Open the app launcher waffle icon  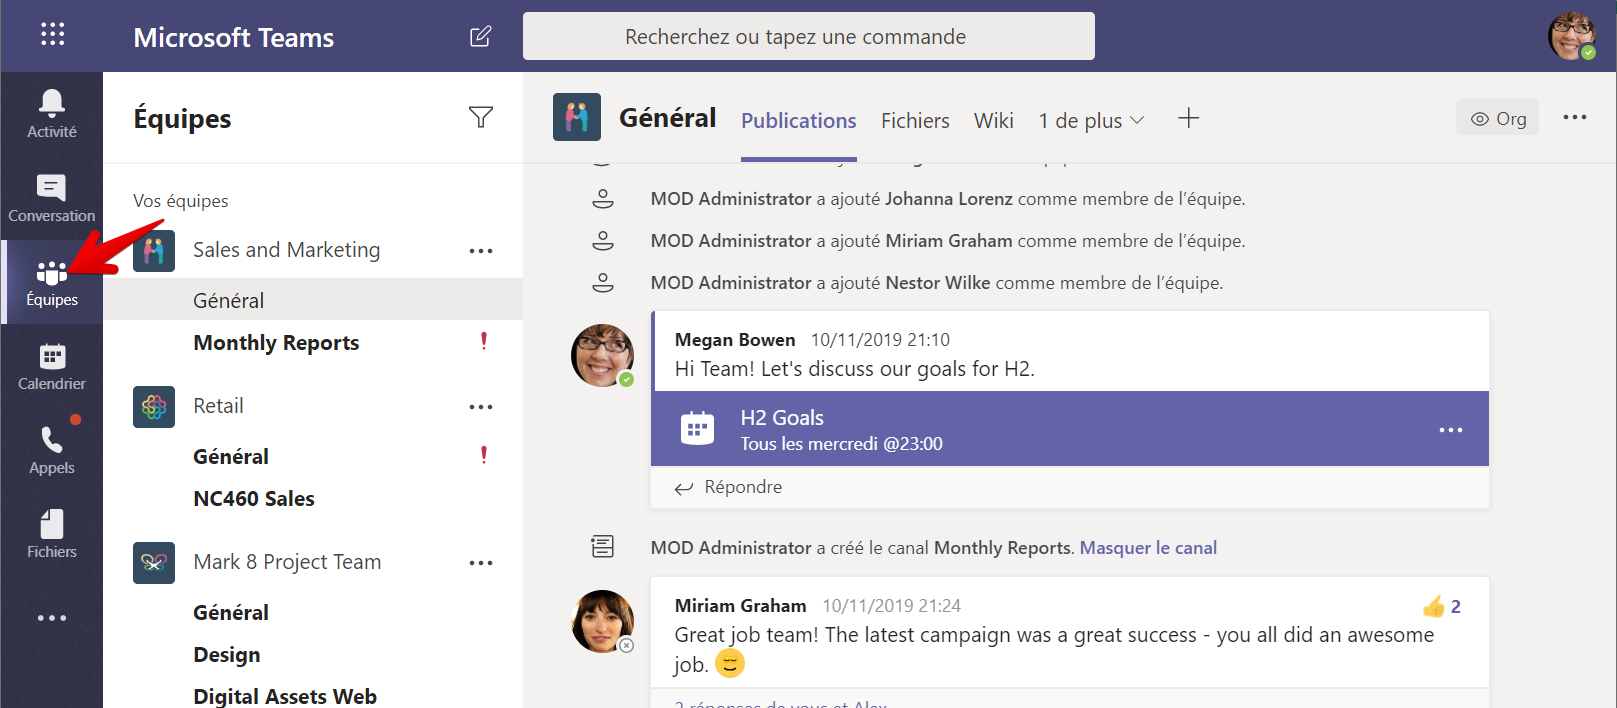pos(52,35)
